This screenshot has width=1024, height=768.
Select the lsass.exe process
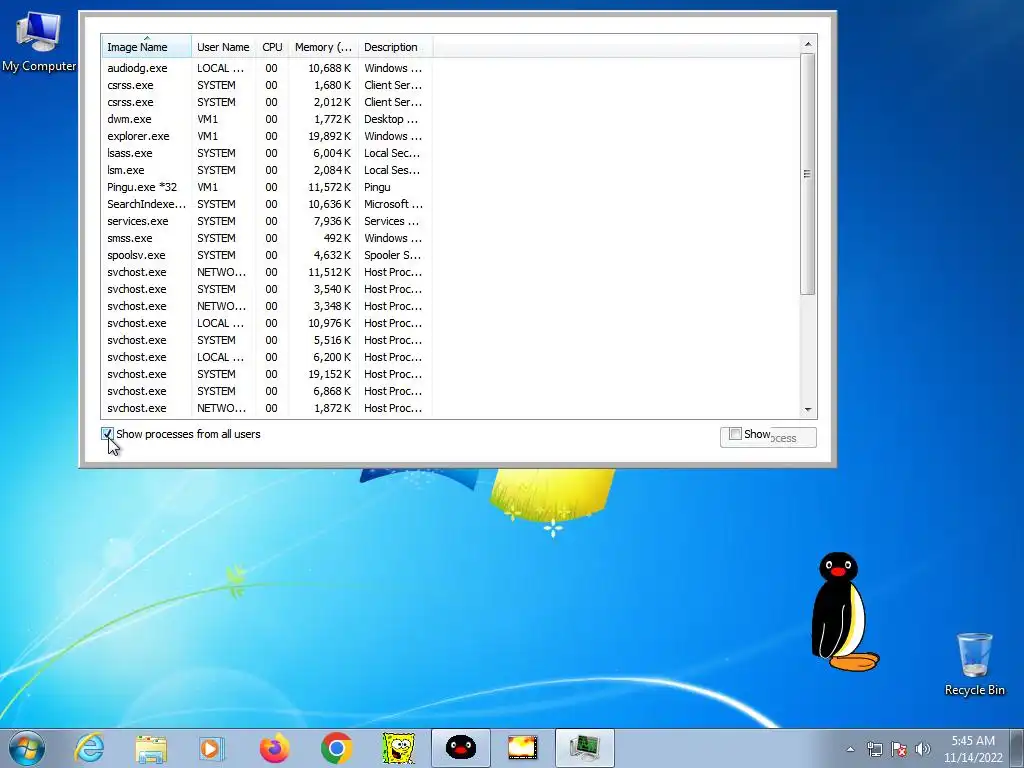pos(266,153)
